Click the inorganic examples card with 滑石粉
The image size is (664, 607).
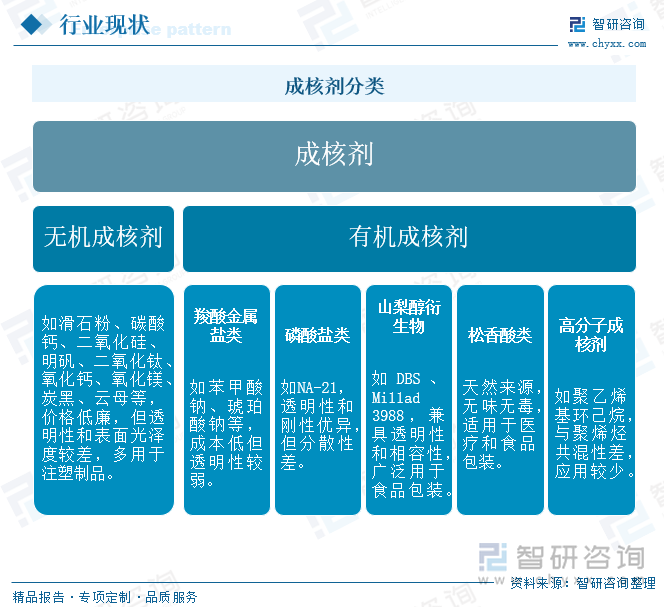(x=104, y=400)
